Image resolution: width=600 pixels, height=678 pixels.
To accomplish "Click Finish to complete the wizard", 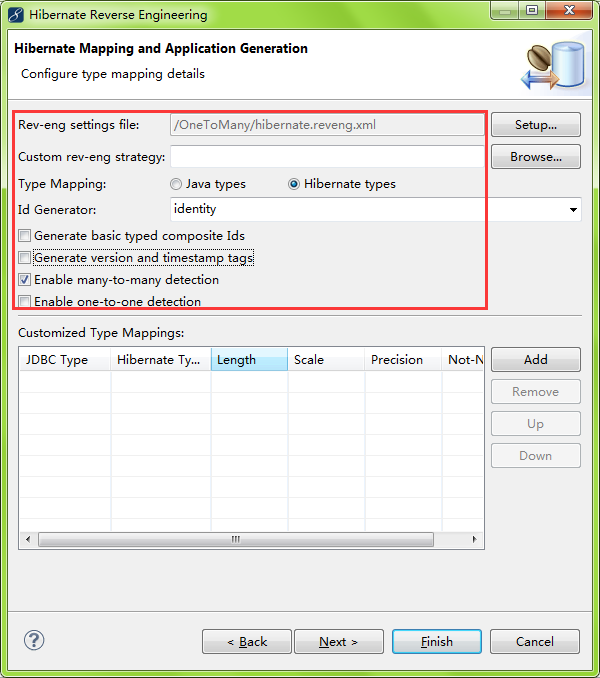I will point(437,642).
